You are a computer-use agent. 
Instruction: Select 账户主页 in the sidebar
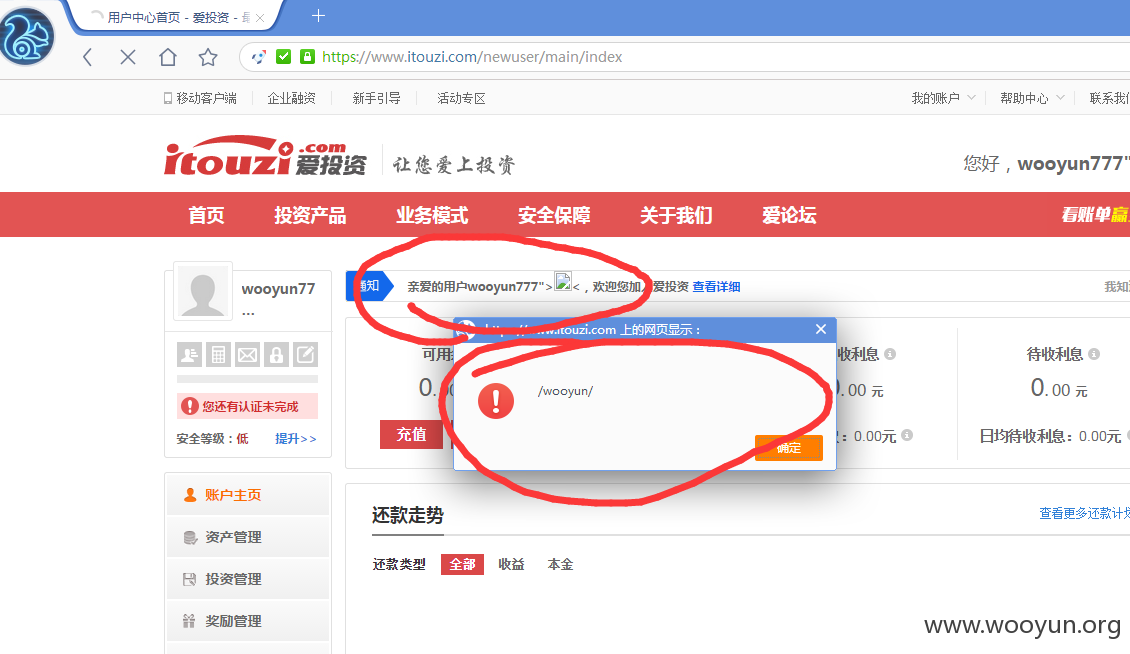pyautogui.click(x=248, y=495)
